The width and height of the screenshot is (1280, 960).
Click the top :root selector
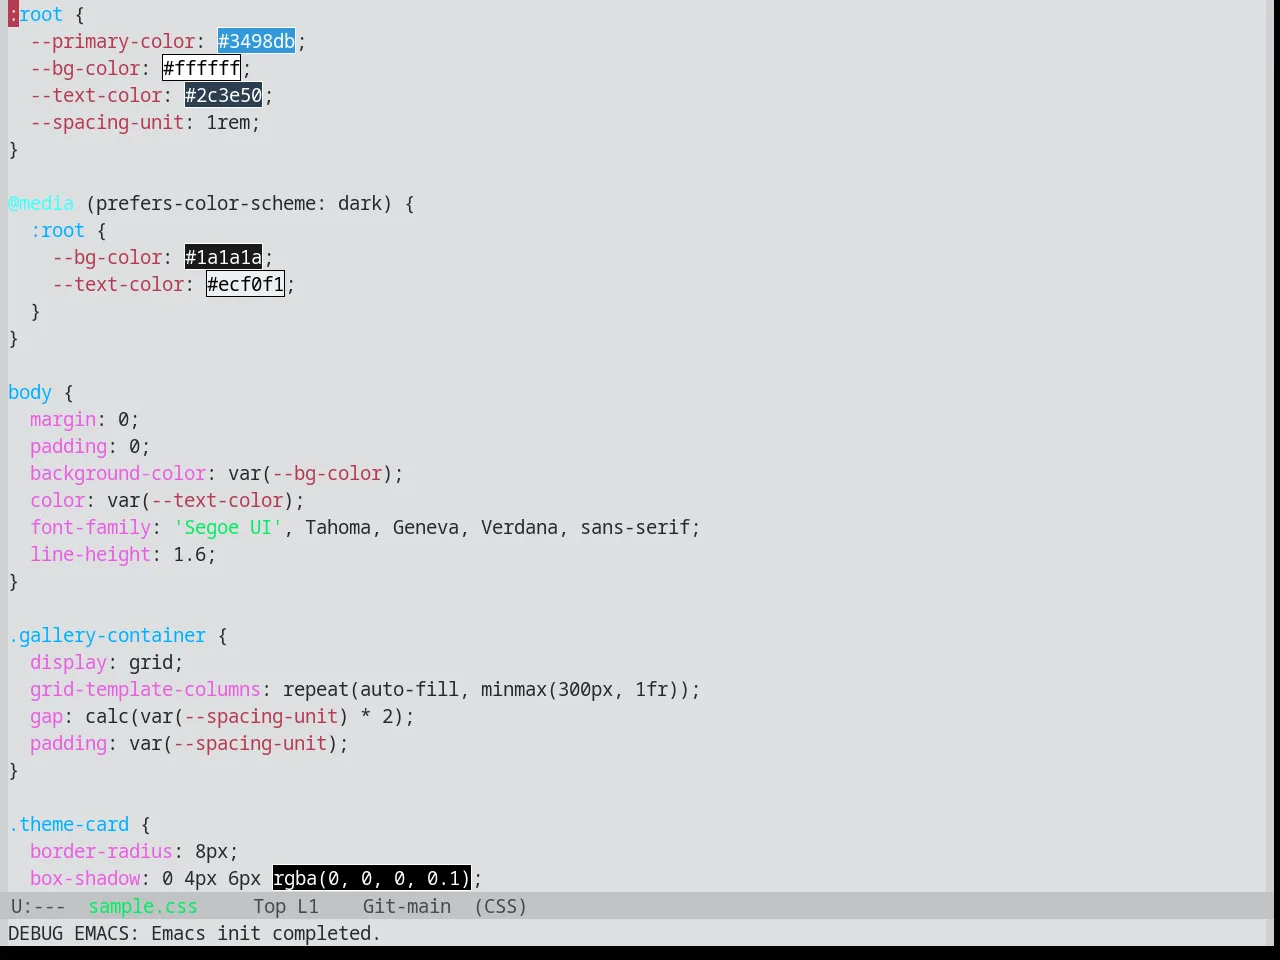pos(35,14)
